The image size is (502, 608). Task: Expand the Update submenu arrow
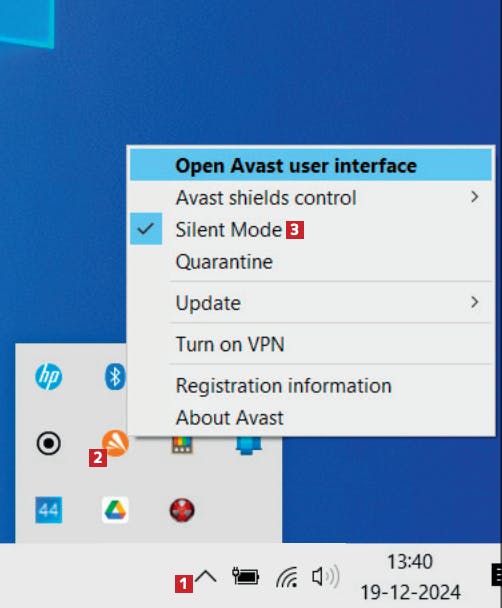pos(475,302)
